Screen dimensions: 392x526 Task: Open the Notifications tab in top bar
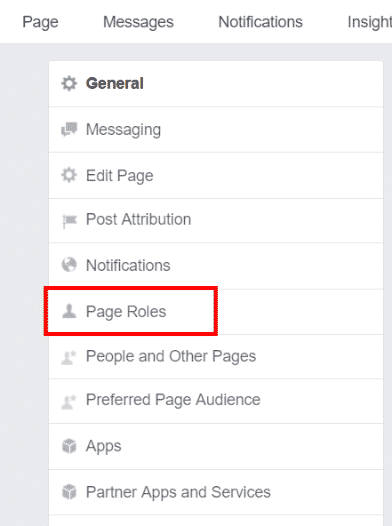[x=261, y=22]
